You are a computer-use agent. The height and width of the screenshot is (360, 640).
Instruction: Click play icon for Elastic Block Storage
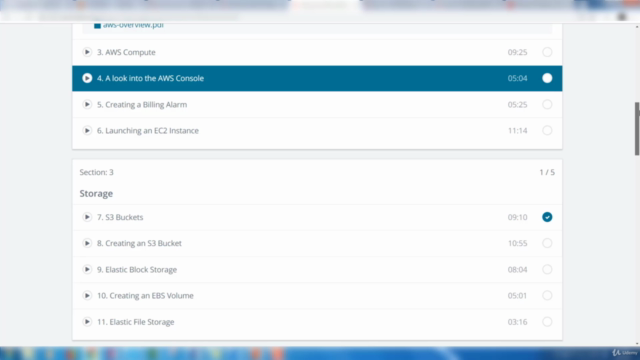pyautogui.click(x=87, y=269)
